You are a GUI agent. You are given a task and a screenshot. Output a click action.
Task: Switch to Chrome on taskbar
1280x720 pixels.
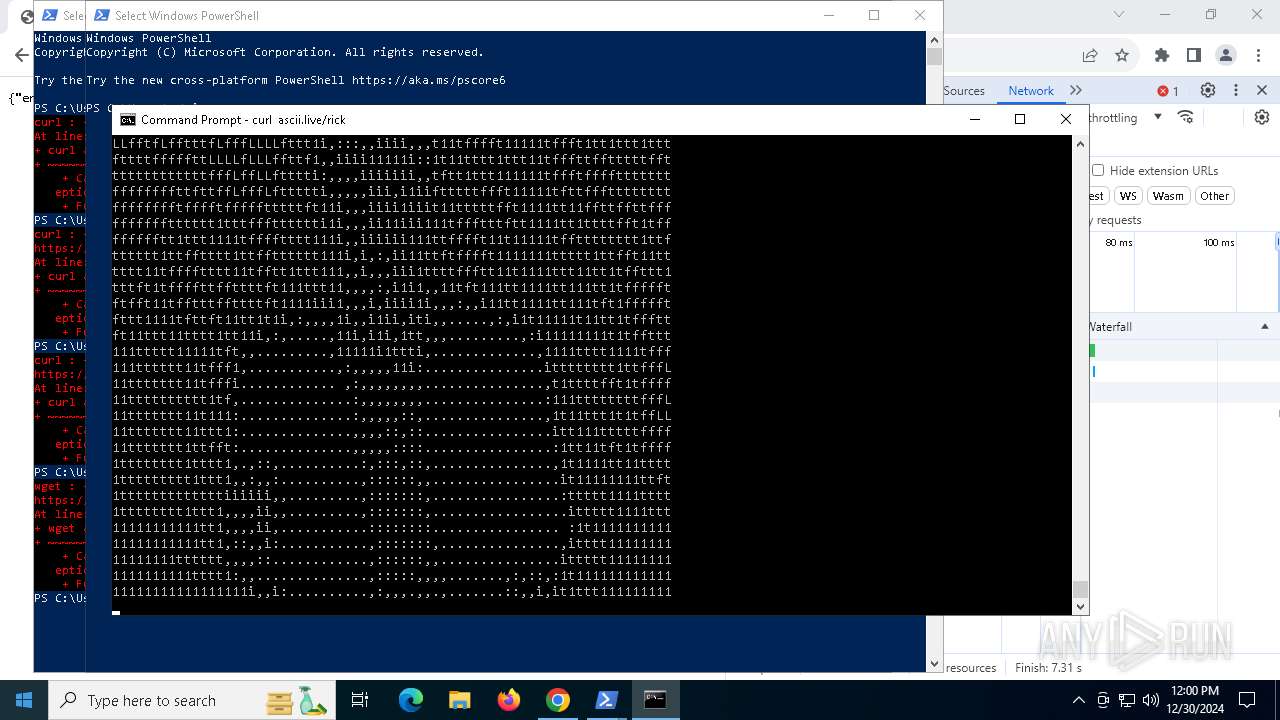pyautogui.click(x=558, y=700)
